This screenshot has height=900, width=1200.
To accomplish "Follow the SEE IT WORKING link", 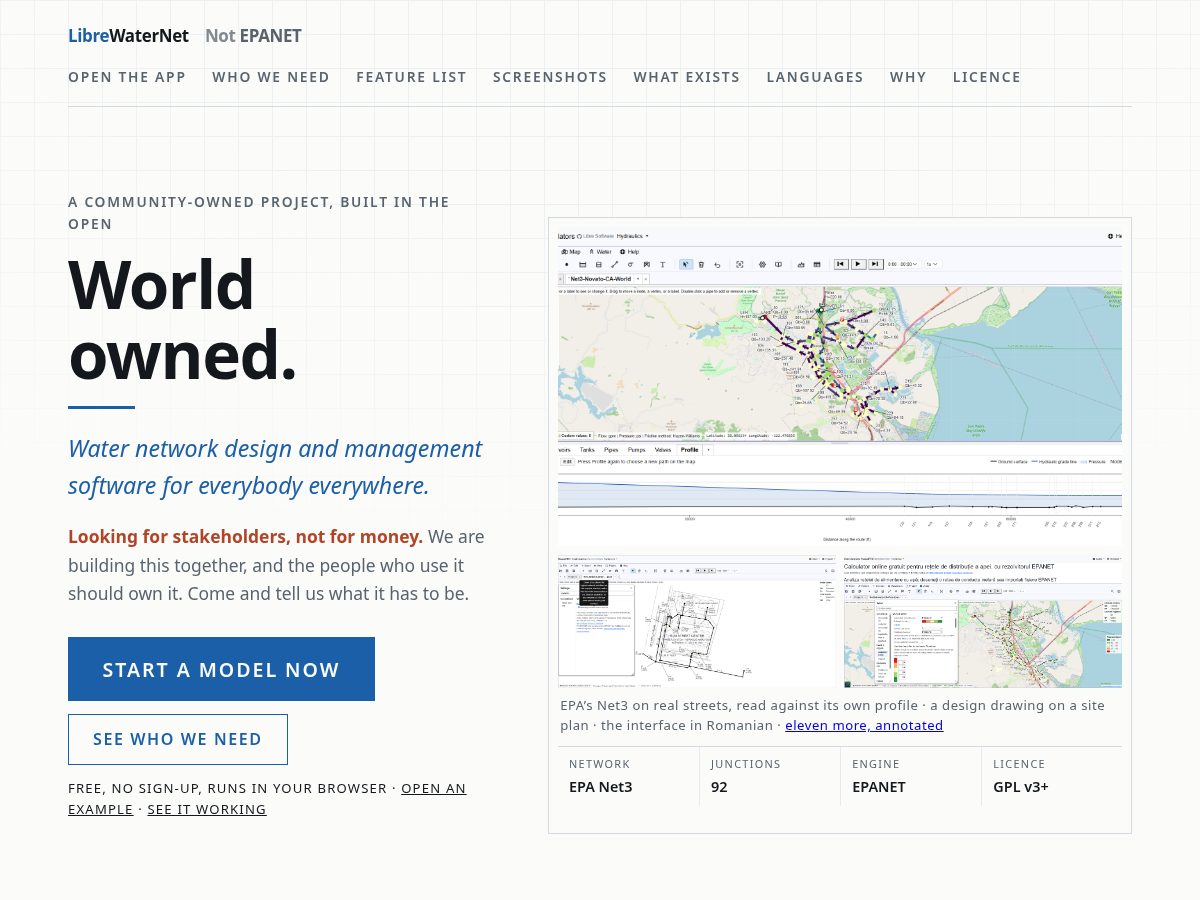I will [207, 809].
